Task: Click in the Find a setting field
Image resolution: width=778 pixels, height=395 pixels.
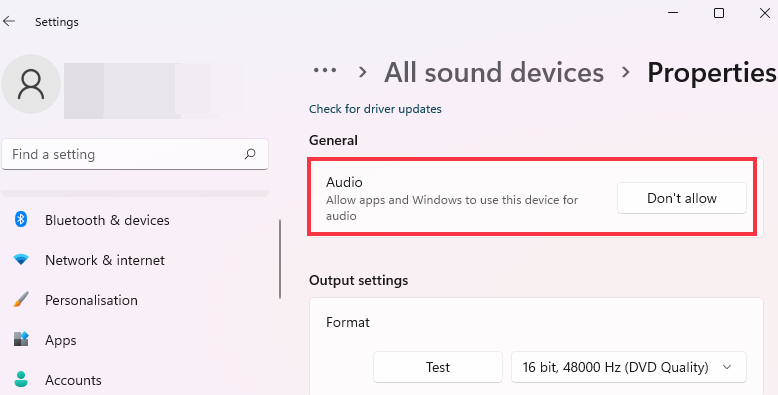Action: pyautogui.click(x=135, y=154)
